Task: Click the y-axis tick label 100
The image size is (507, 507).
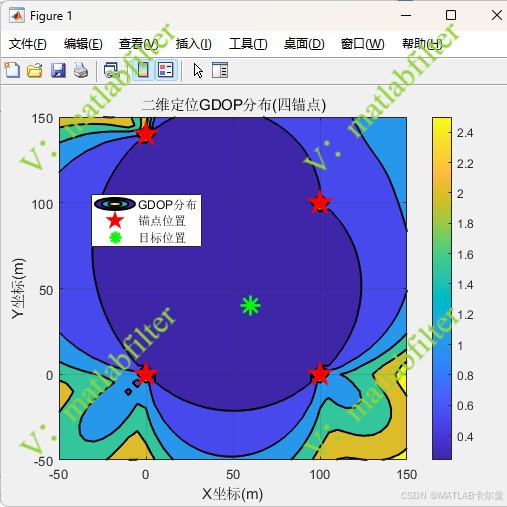Action: [x=42, y=204]
